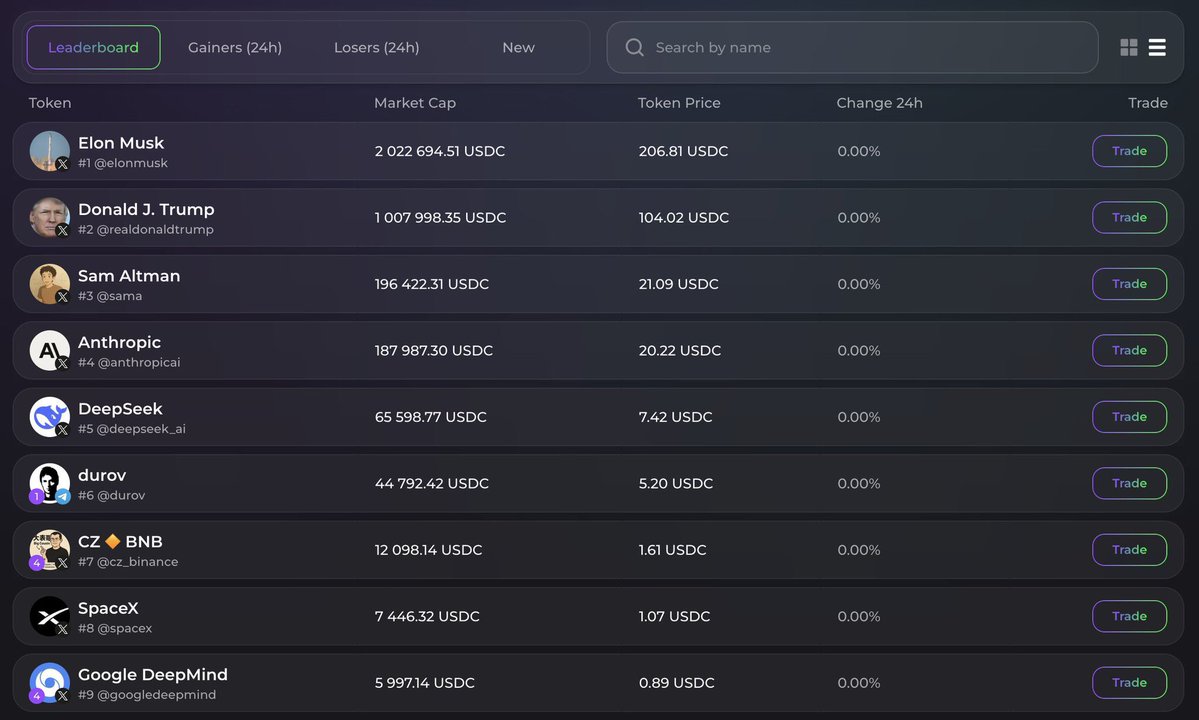Trade the durov token
1199x720 pixels.
coord(1129,483)
